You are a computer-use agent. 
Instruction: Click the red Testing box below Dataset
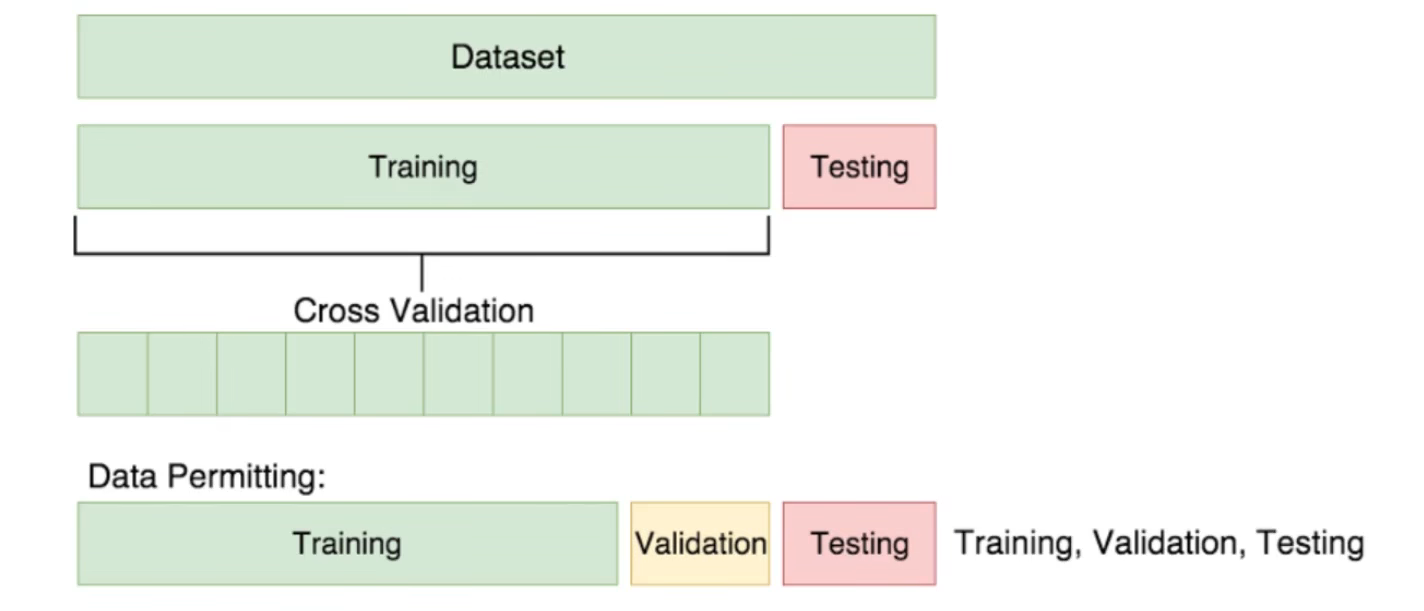coord(859,166)
